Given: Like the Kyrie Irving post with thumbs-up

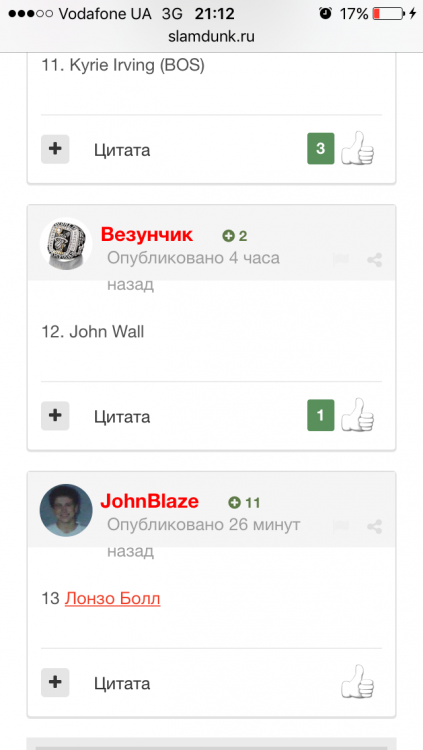Looking at the screenshot, I should 357,149.
